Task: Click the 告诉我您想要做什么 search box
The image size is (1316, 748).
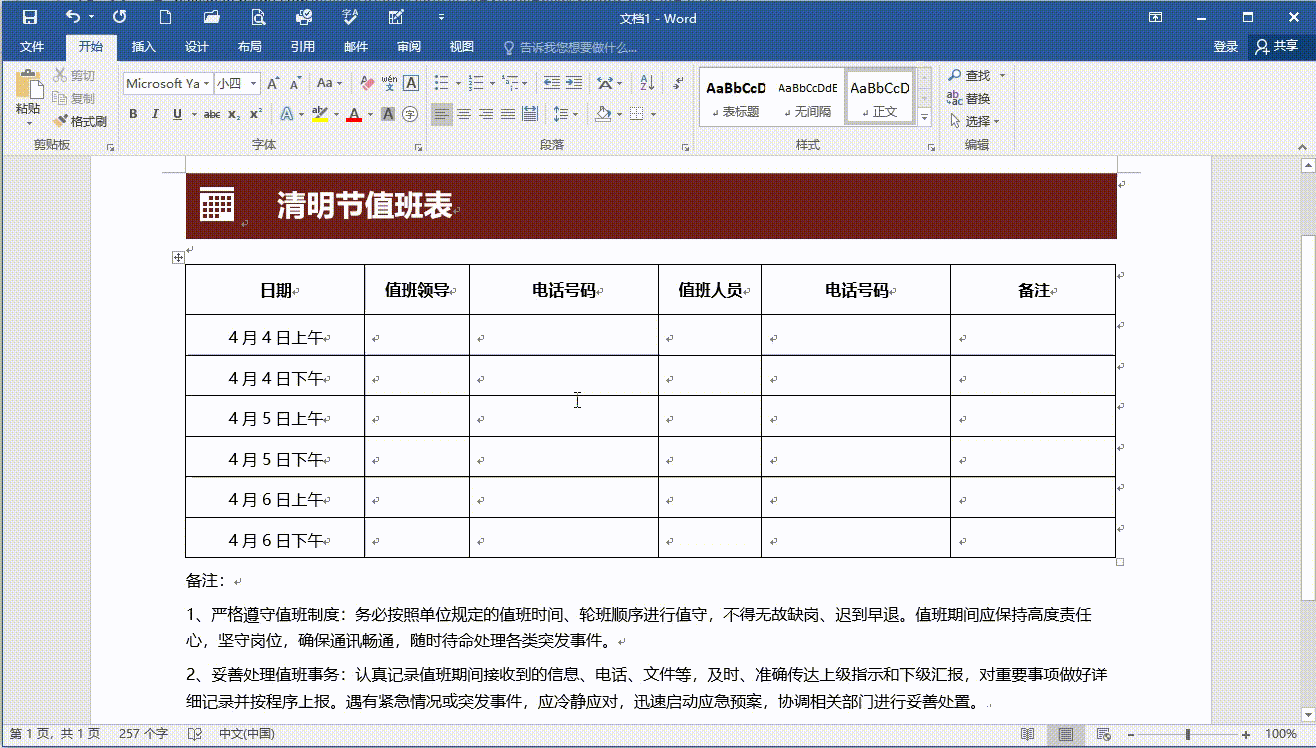Action: (570, 47)
